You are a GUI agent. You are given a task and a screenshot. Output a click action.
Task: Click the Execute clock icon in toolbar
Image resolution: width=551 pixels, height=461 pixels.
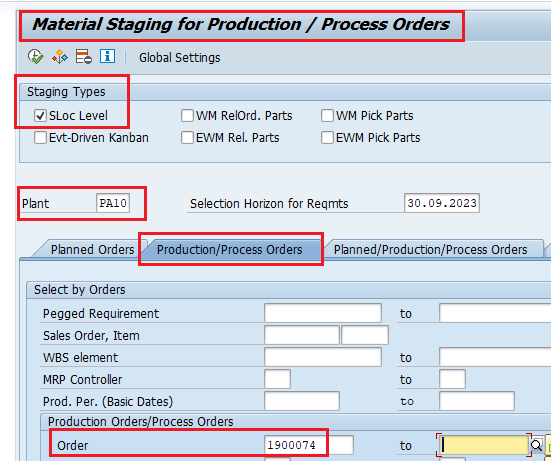point(35,56)
